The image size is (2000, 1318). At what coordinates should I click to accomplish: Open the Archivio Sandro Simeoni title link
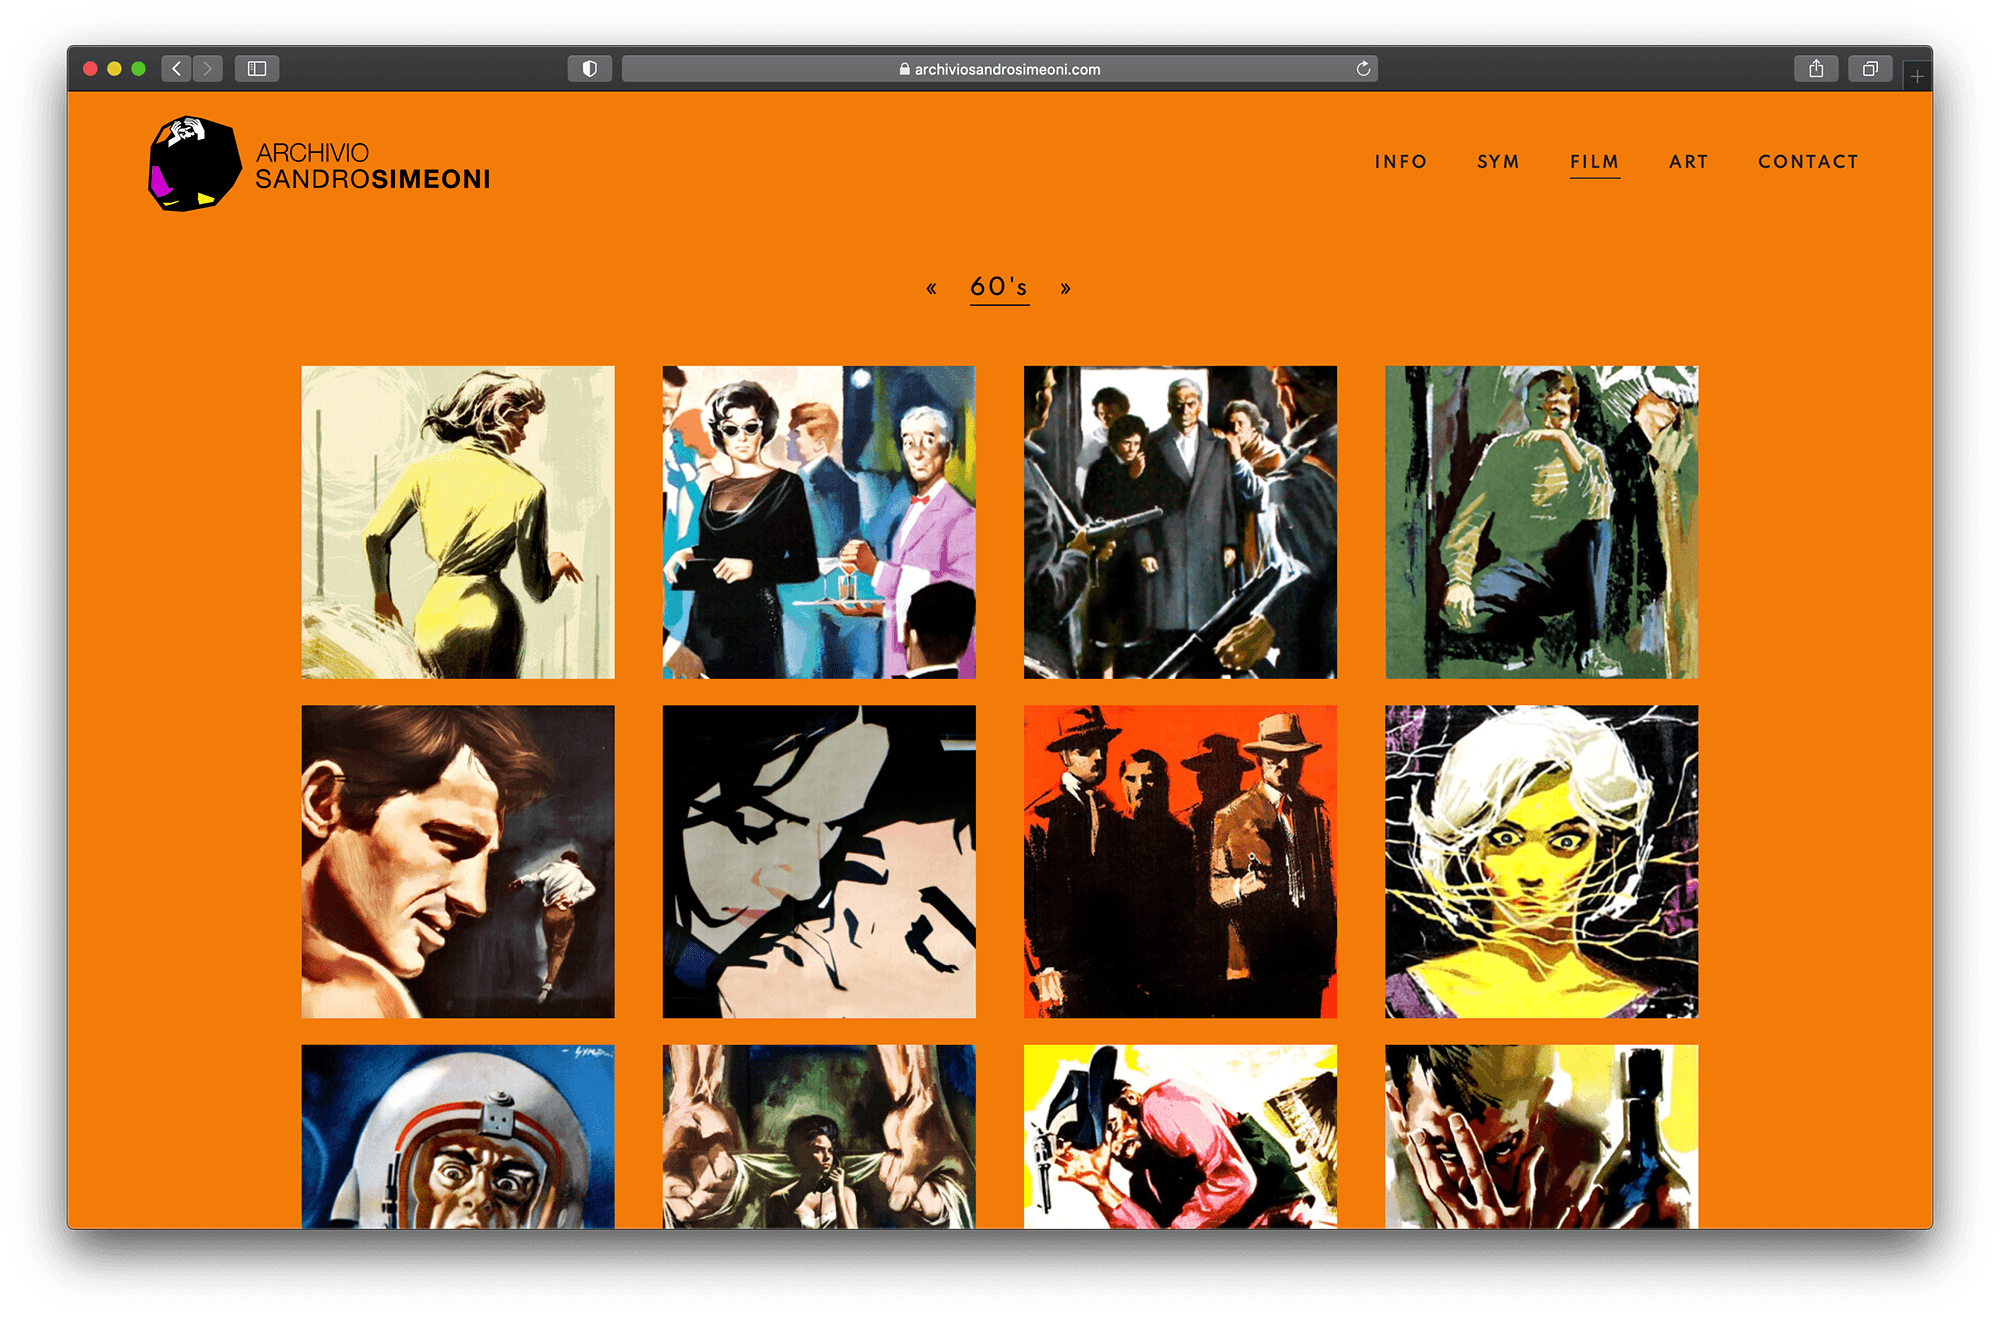click(373, 166)
